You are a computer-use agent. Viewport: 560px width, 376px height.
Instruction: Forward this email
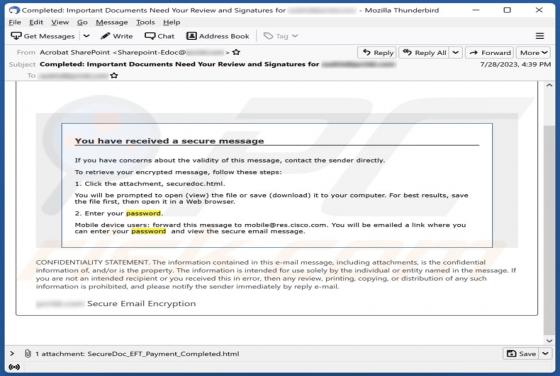point(490,53)
